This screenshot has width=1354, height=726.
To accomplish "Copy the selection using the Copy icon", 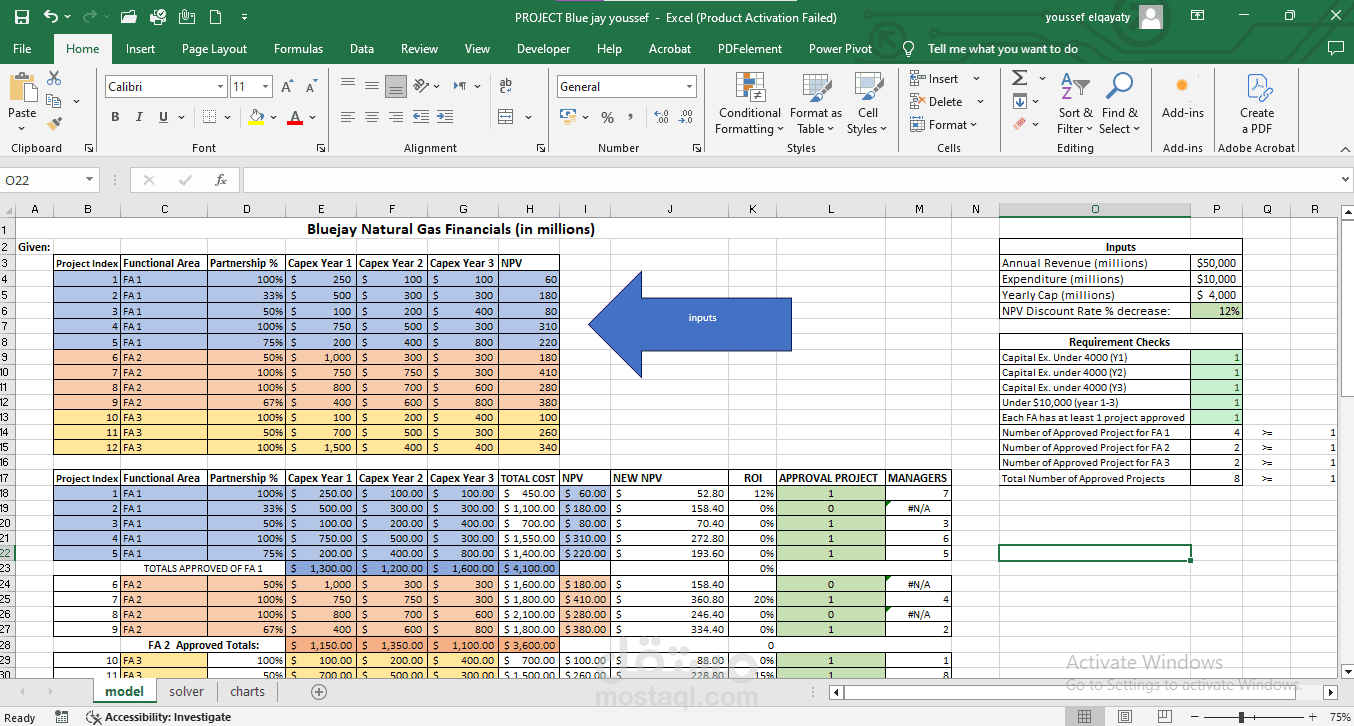I will [52, 101].
